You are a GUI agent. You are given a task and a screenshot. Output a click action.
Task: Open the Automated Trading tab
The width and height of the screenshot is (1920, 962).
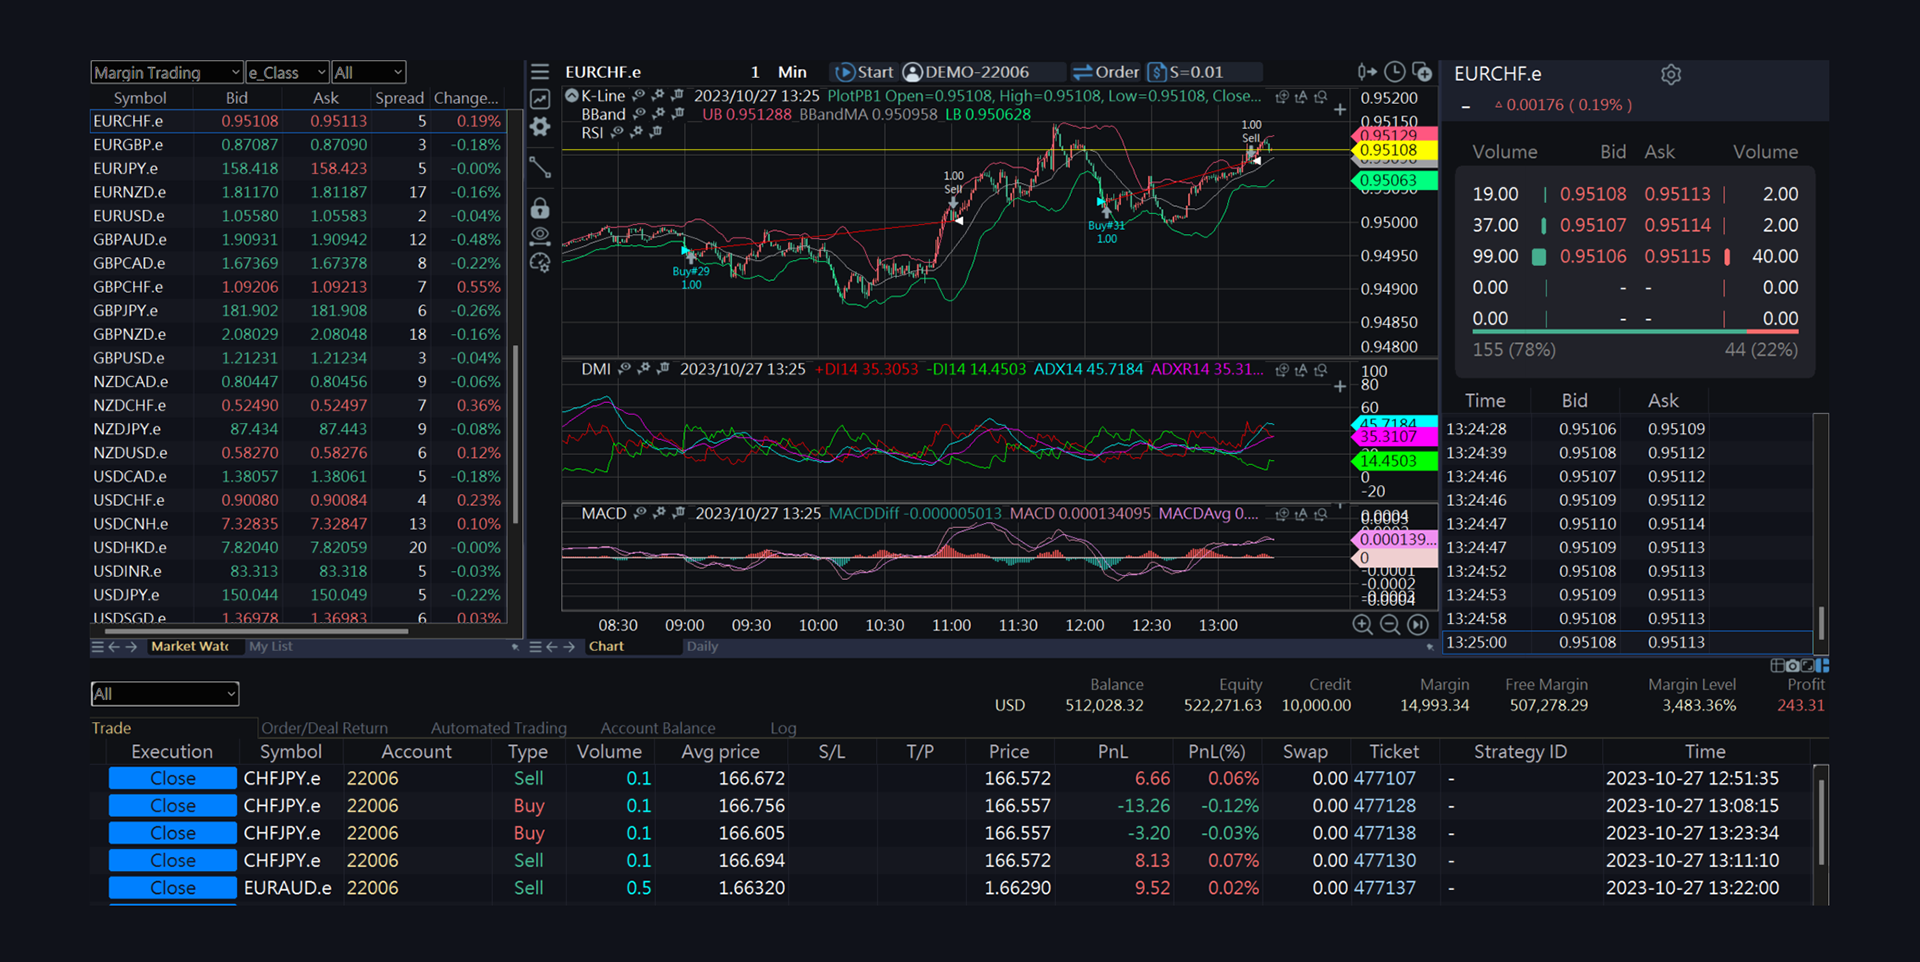tap(499, 728)
